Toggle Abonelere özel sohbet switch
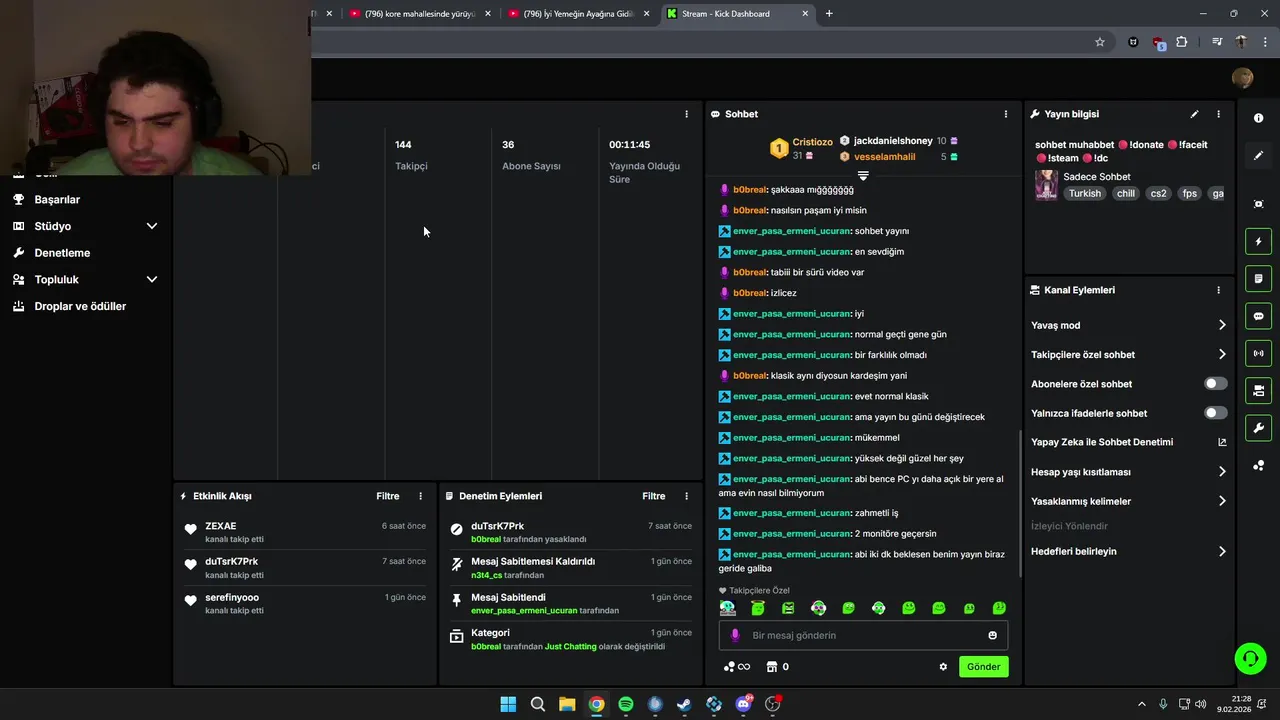The image size is (1280, 720). 1215,384
